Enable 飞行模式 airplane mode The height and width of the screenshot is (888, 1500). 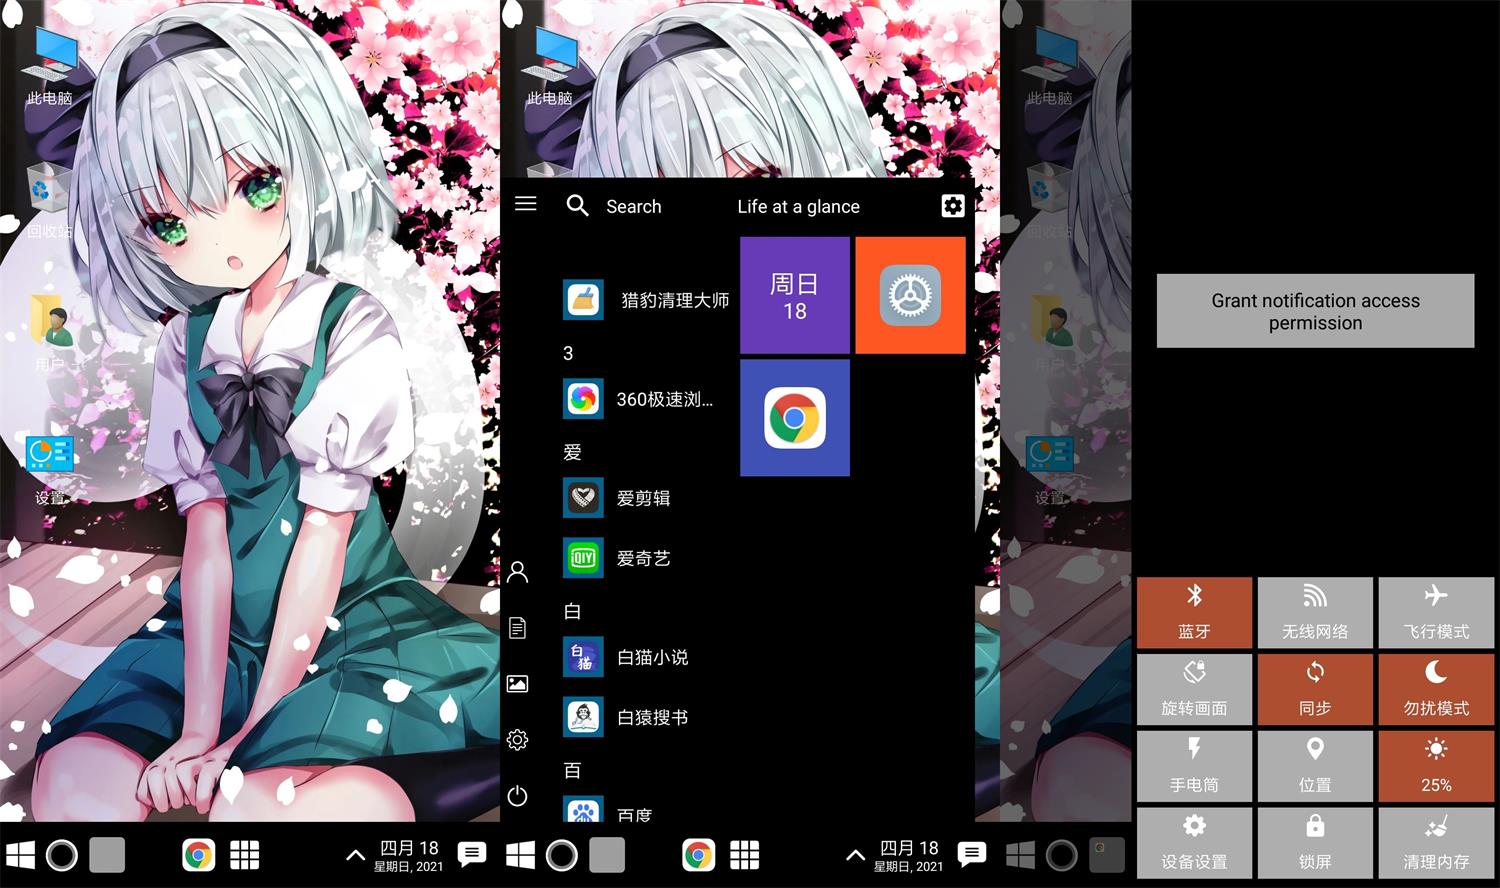click(x=1435, y=612)
